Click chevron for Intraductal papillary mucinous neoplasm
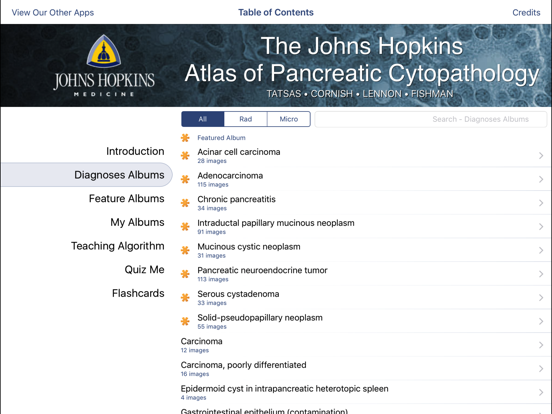Image resolution: width=552 pixels, height=414 pixels. (541, 227)
